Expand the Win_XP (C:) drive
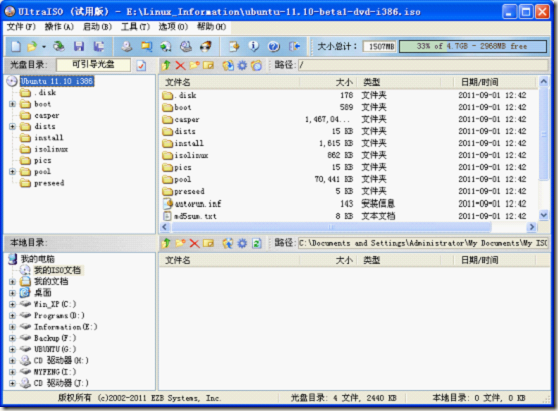558x411 pixels. coord(12,304)
